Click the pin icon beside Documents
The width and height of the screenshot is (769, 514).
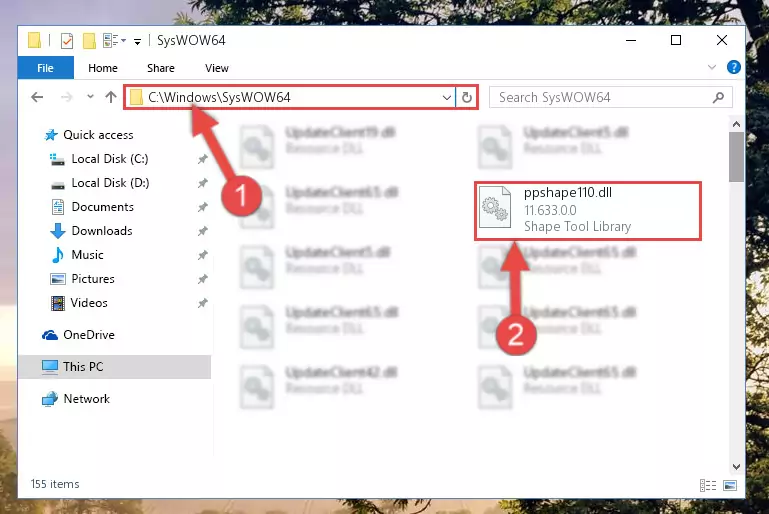click(203, 207)
